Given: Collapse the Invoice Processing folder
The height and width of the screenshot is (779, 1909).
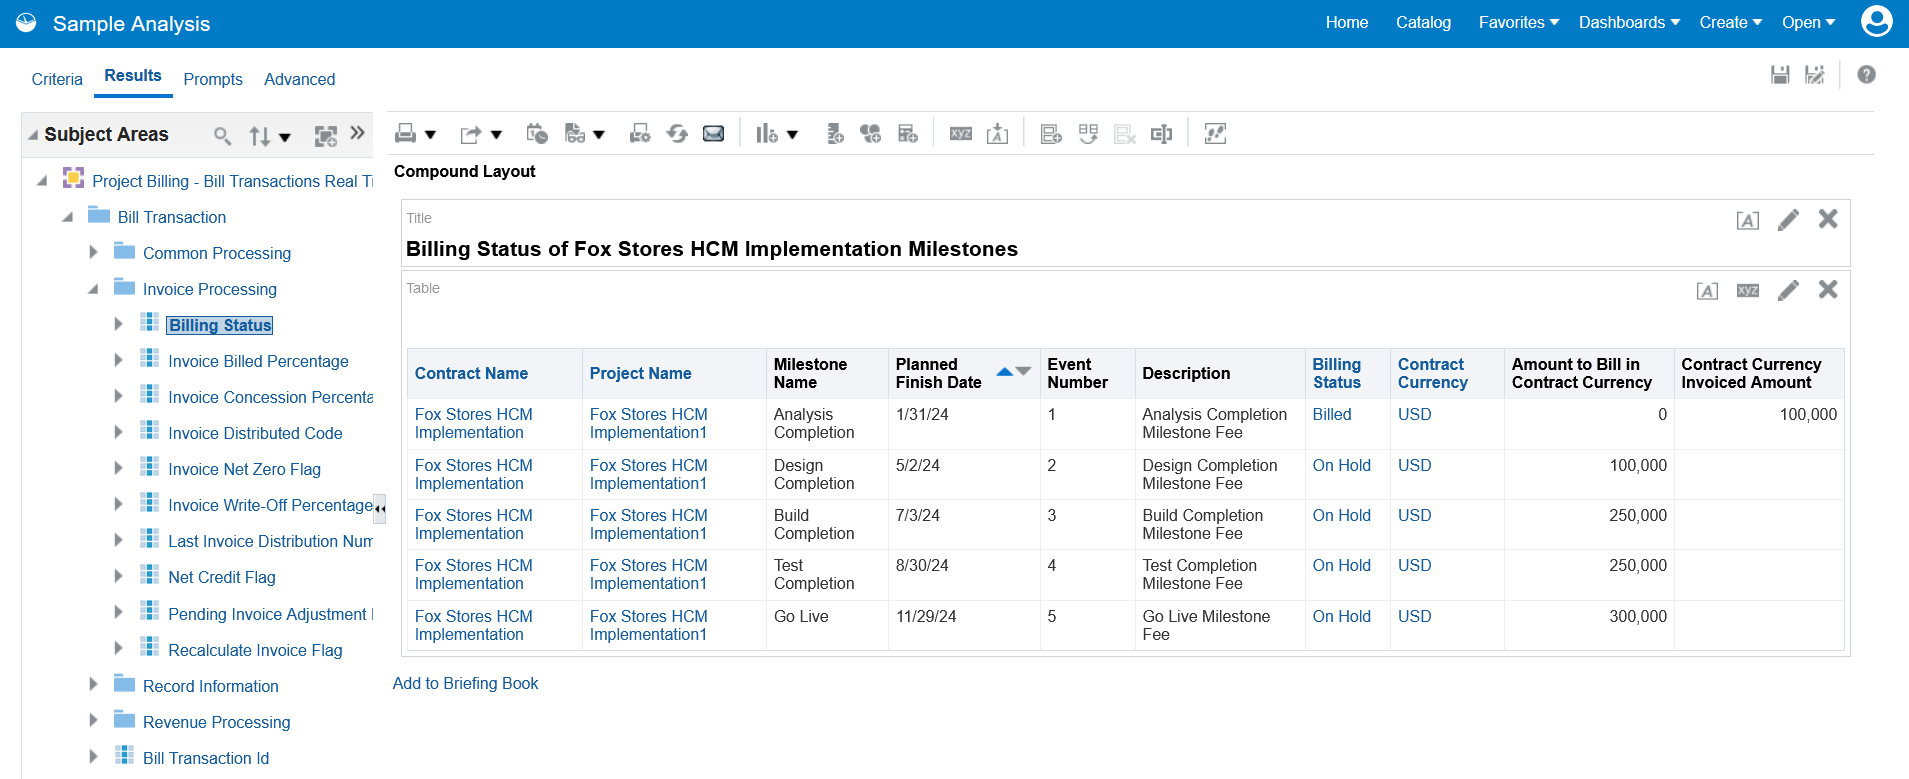Looking at the screenshot, I should pos(93,289).
